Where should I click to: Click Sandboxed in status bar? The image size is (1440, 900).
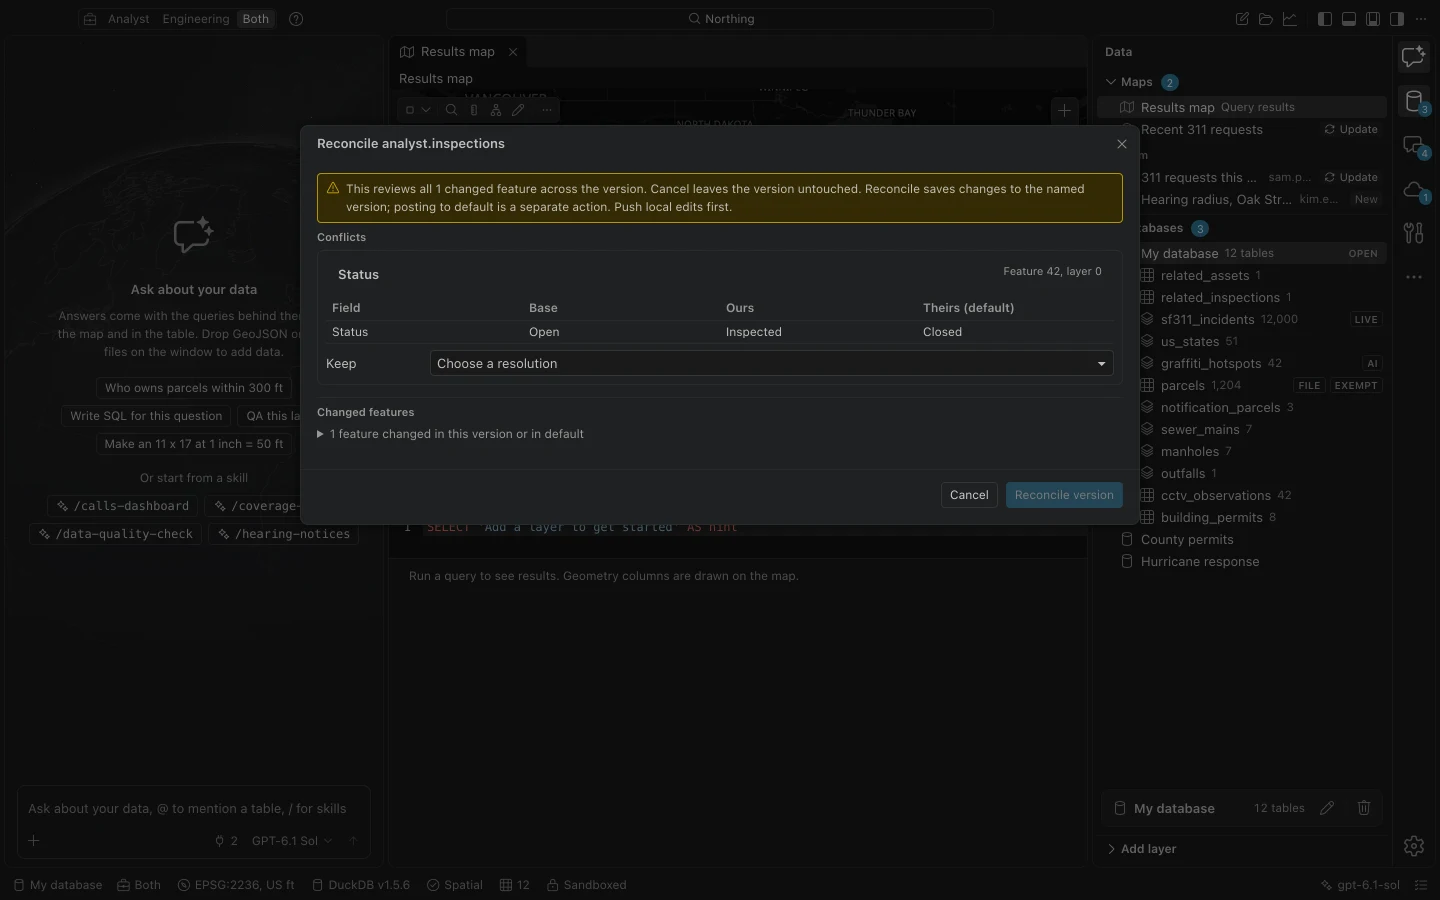[587, 885]
